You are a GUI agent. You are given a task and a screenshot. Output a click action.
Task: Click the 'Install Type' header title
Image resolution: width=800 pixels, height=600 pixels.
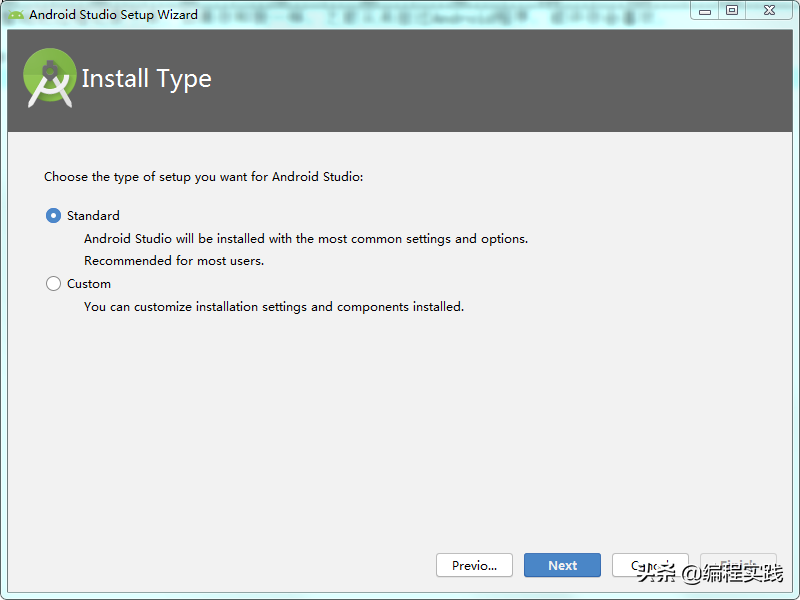pos(146,79)
